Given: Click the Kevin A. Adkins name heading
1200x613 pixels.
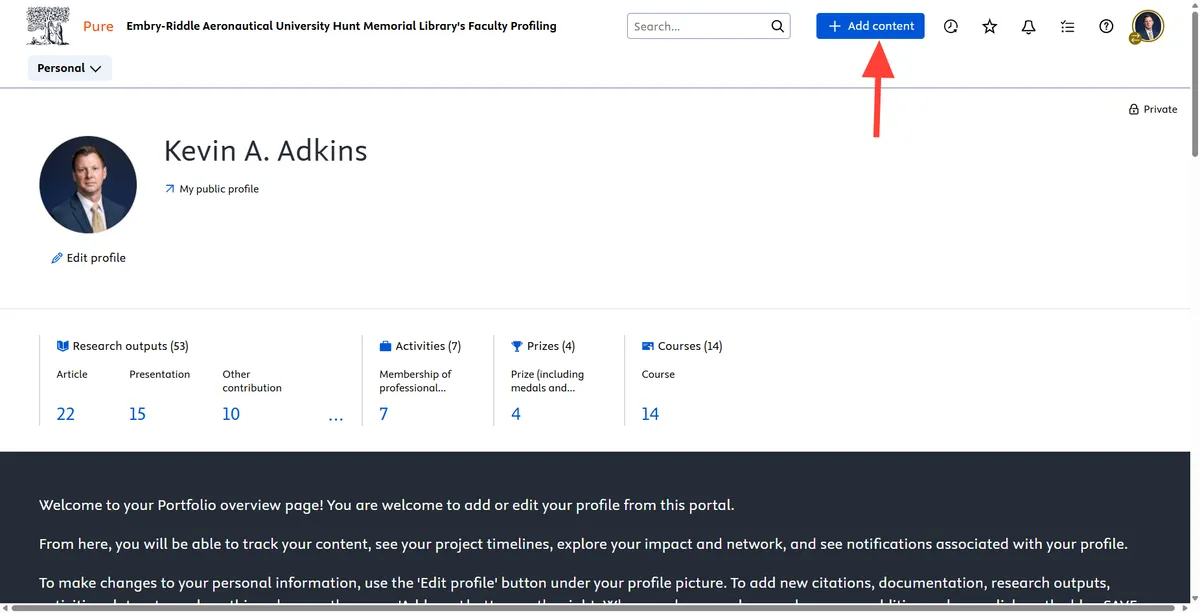Looking at the screenshot, I should point(266,151).
